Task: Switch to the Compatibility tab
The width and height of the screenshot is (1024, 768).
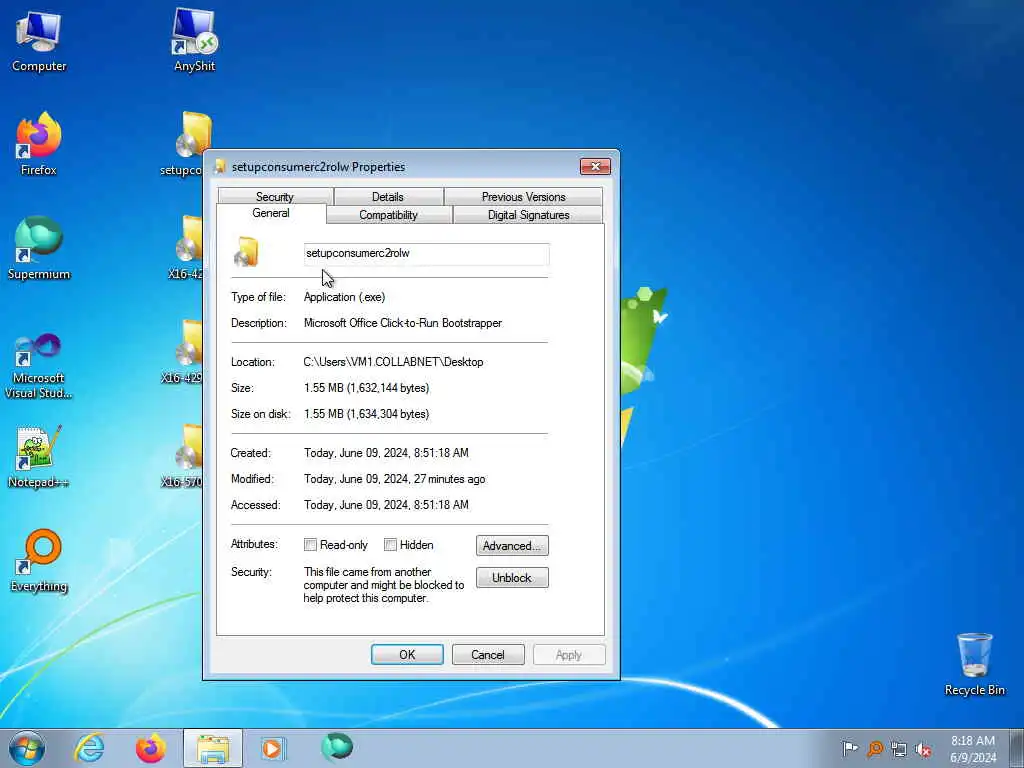Action: pyautogui.click(x=389, y=215)
